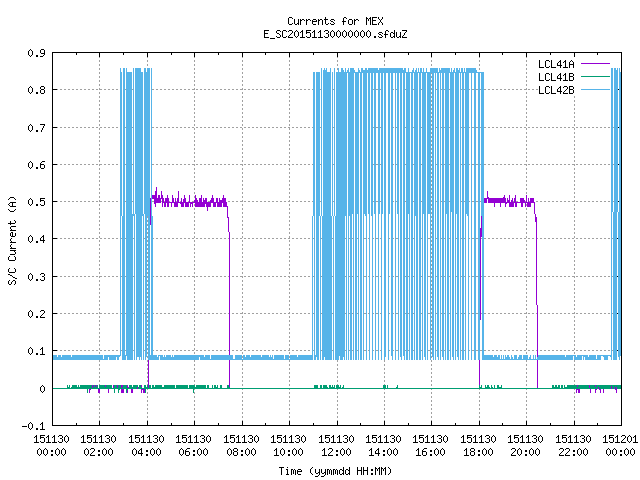Click the 151130 16:00 x-axis label
This screenshot has width=640, height=480.
pos(430,446)
